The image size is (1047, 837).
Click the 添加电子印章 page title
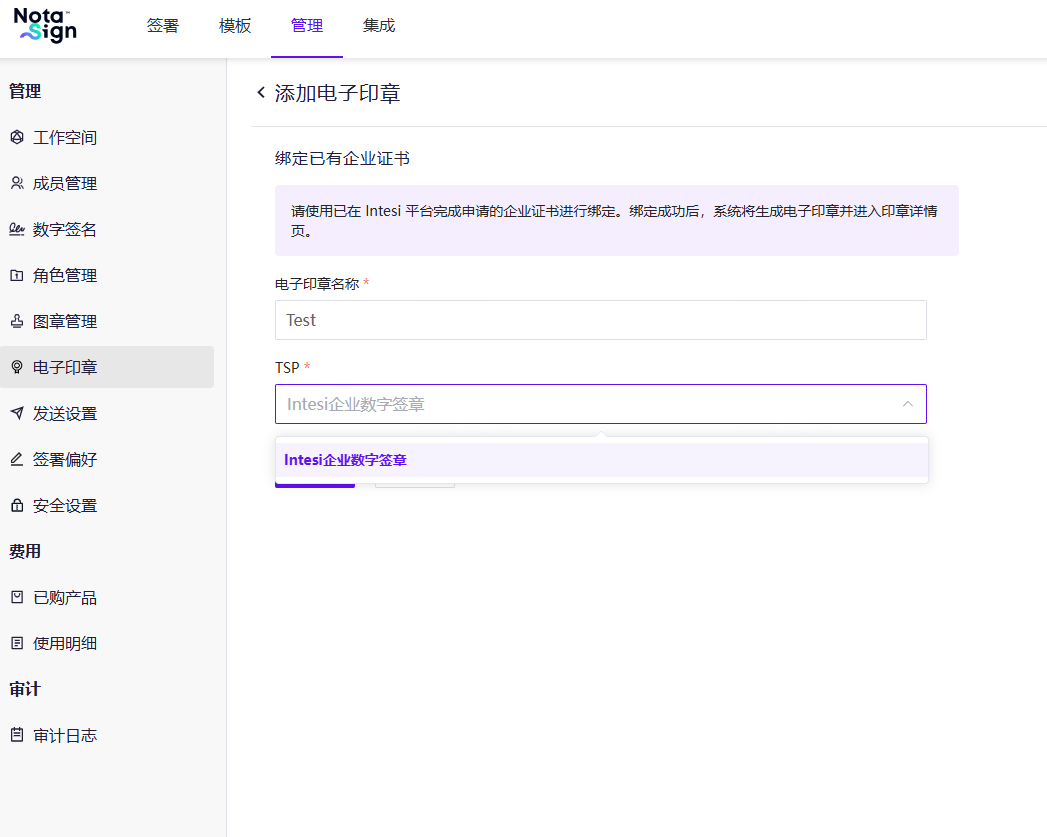pos(337,93)
